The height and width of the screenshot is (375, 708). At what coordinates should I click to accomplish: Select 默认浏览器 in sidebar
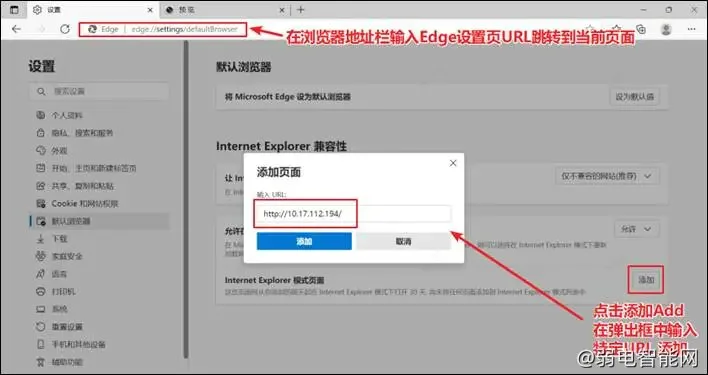pos(99,221)
